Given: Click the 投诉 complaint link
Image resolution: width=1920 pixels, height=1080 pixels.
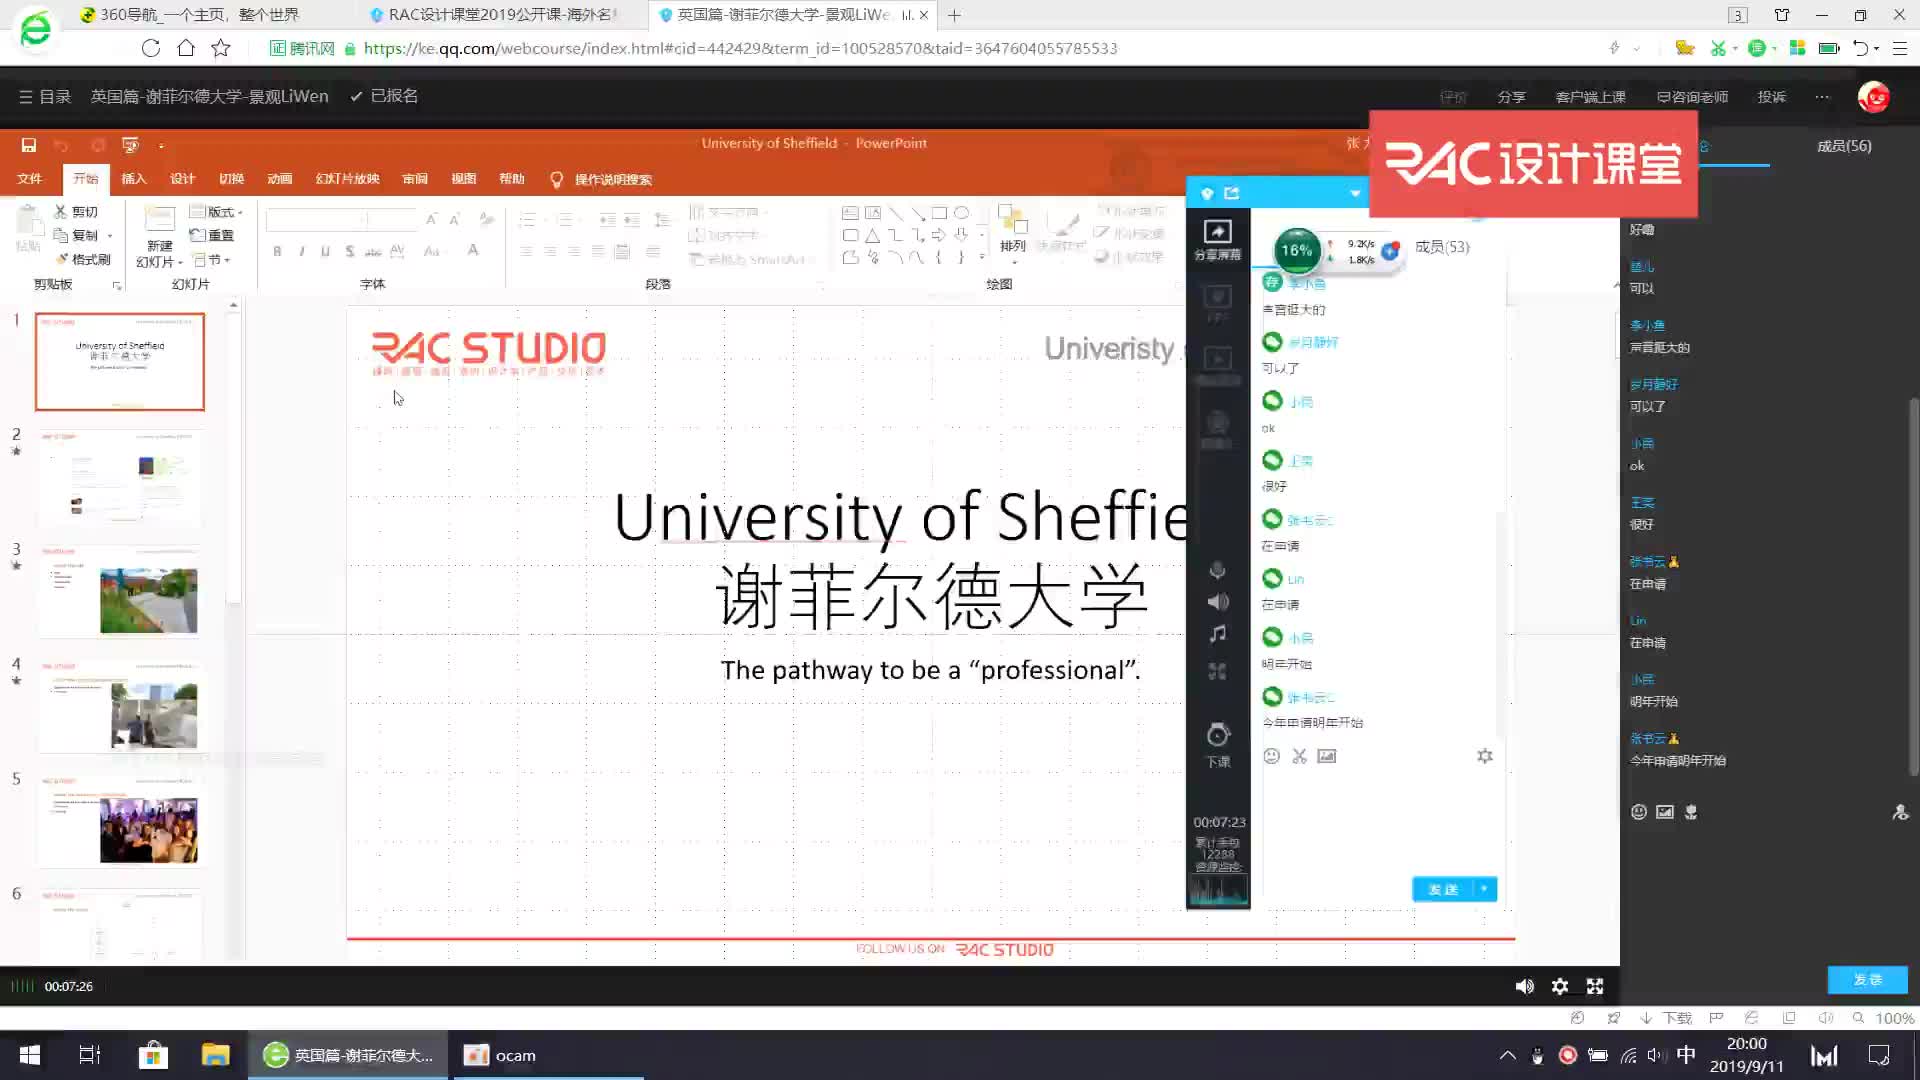Looking at the screenshot, I should pos(1771,97).
